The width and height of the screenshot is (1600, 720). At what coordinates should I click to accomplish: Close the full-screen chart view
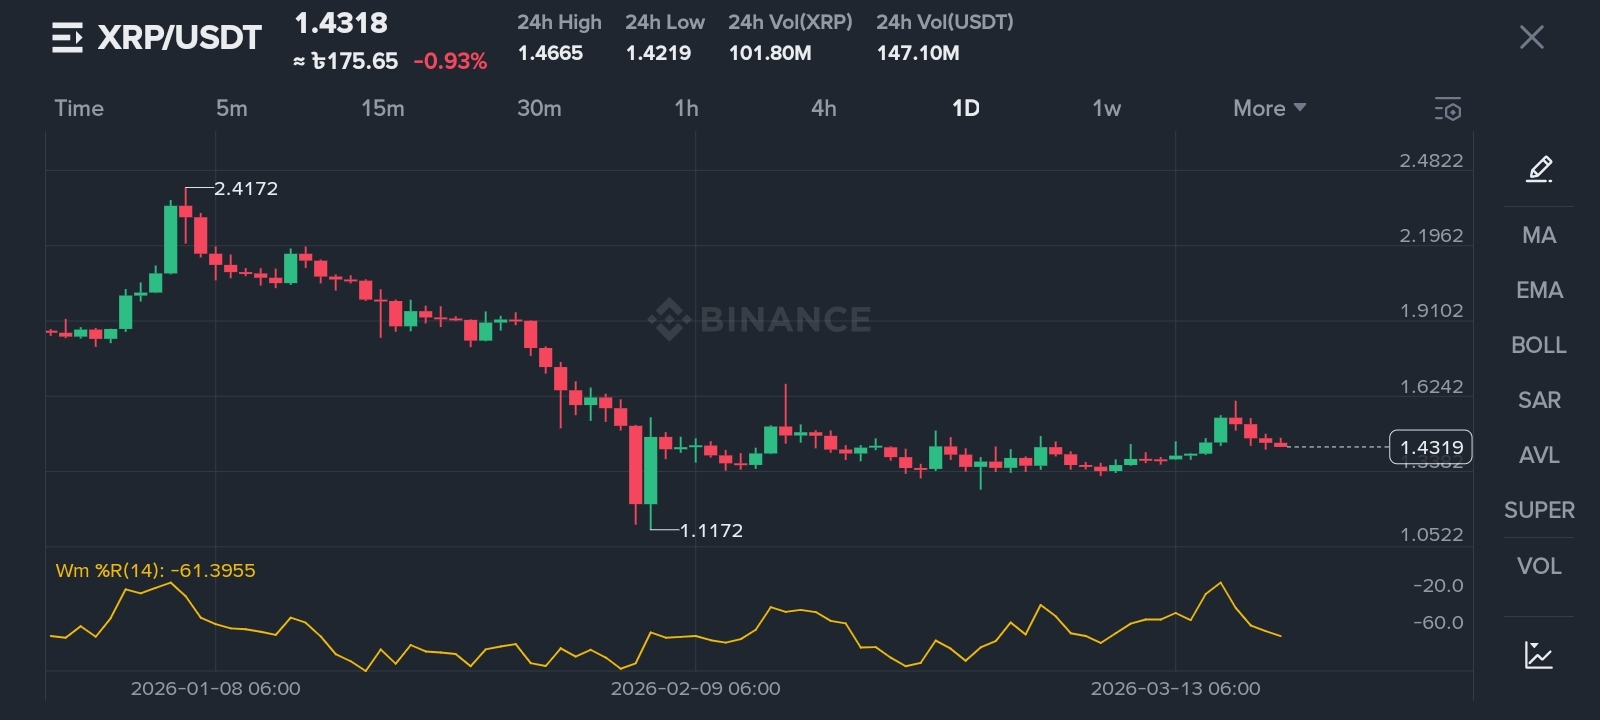tap(1531, 38)
